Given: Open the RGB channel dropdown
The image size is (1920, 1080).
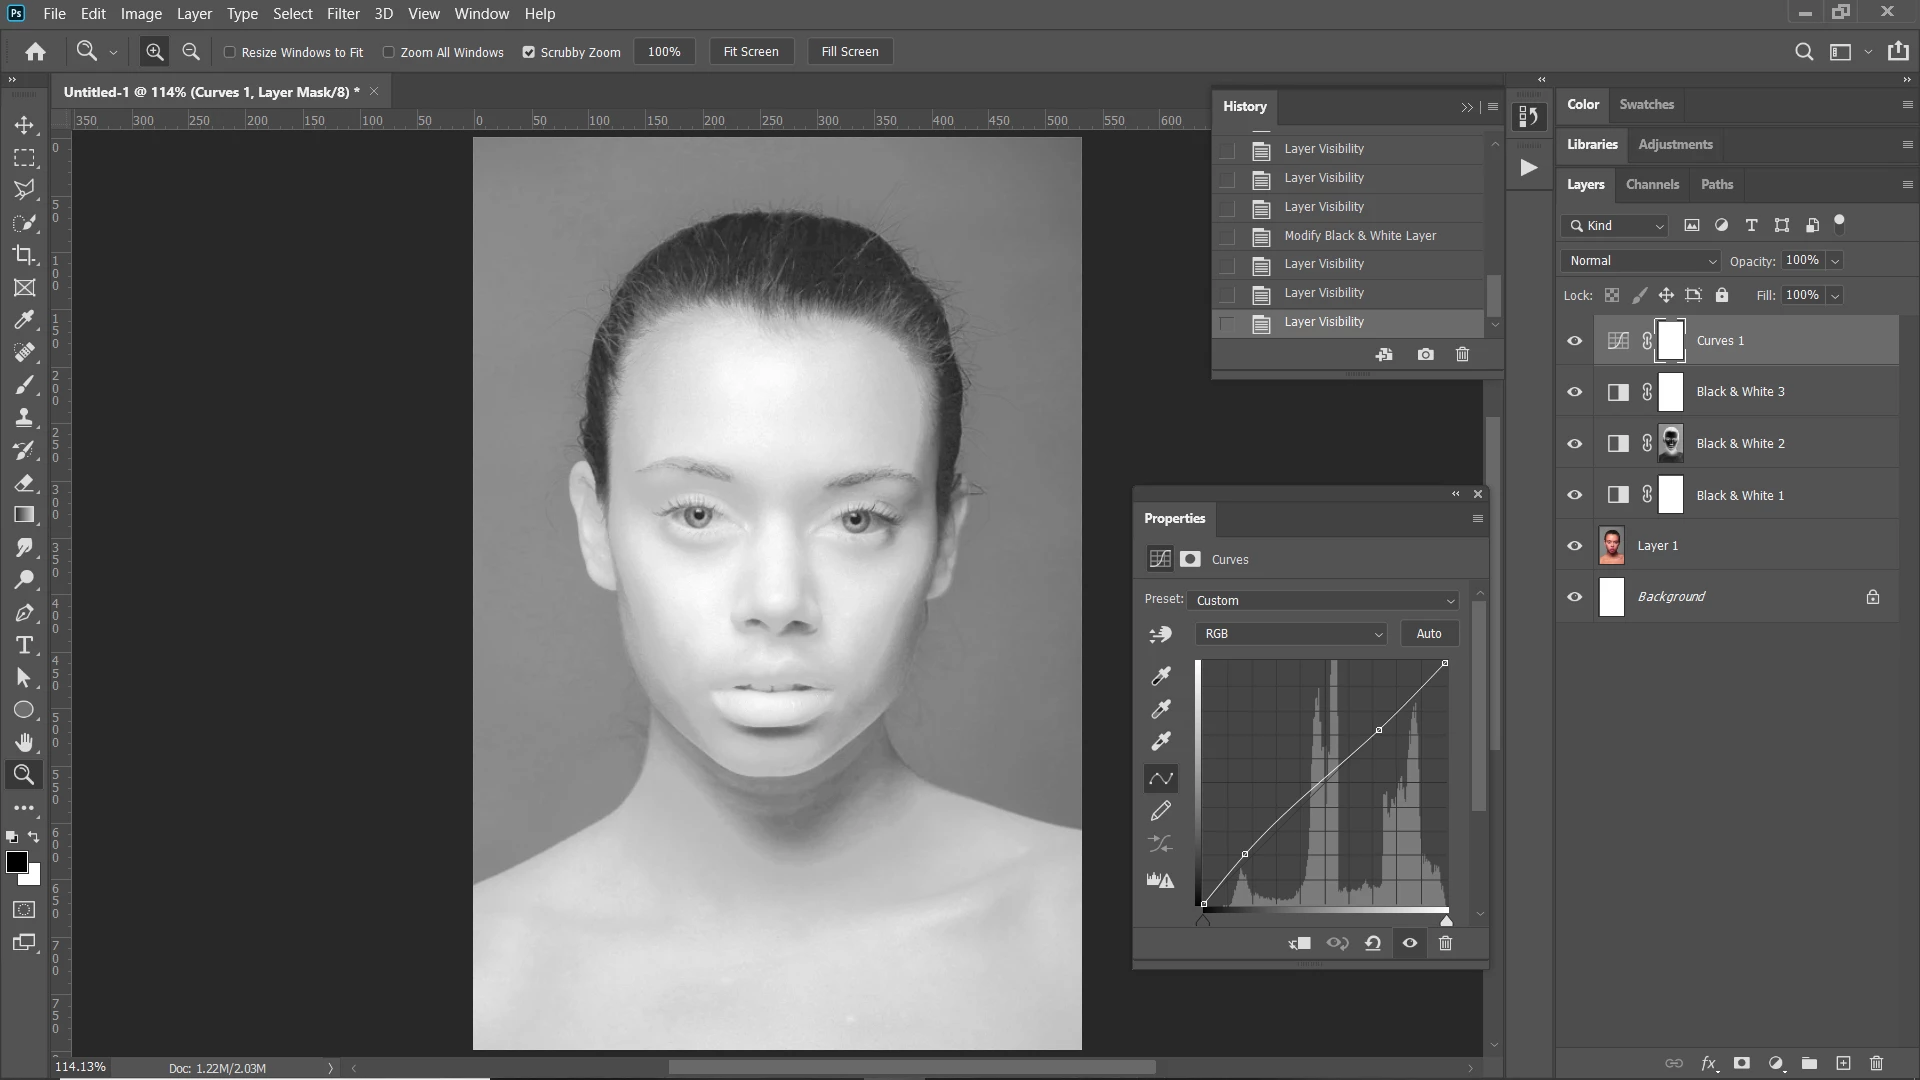Looking at the screenshot, I should click(1291, 634).
